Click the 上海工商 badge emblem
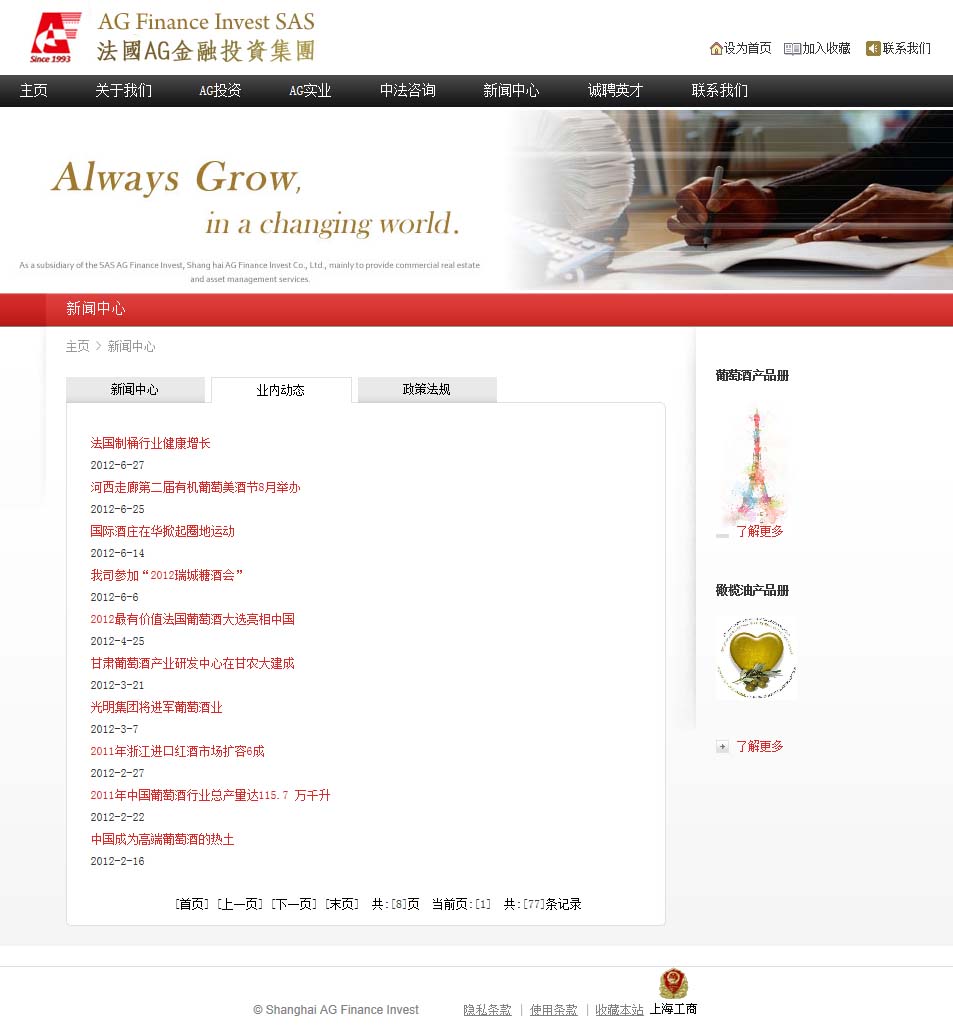The image size is (953, 1028). pyautogui.click(x=673, y=983)
